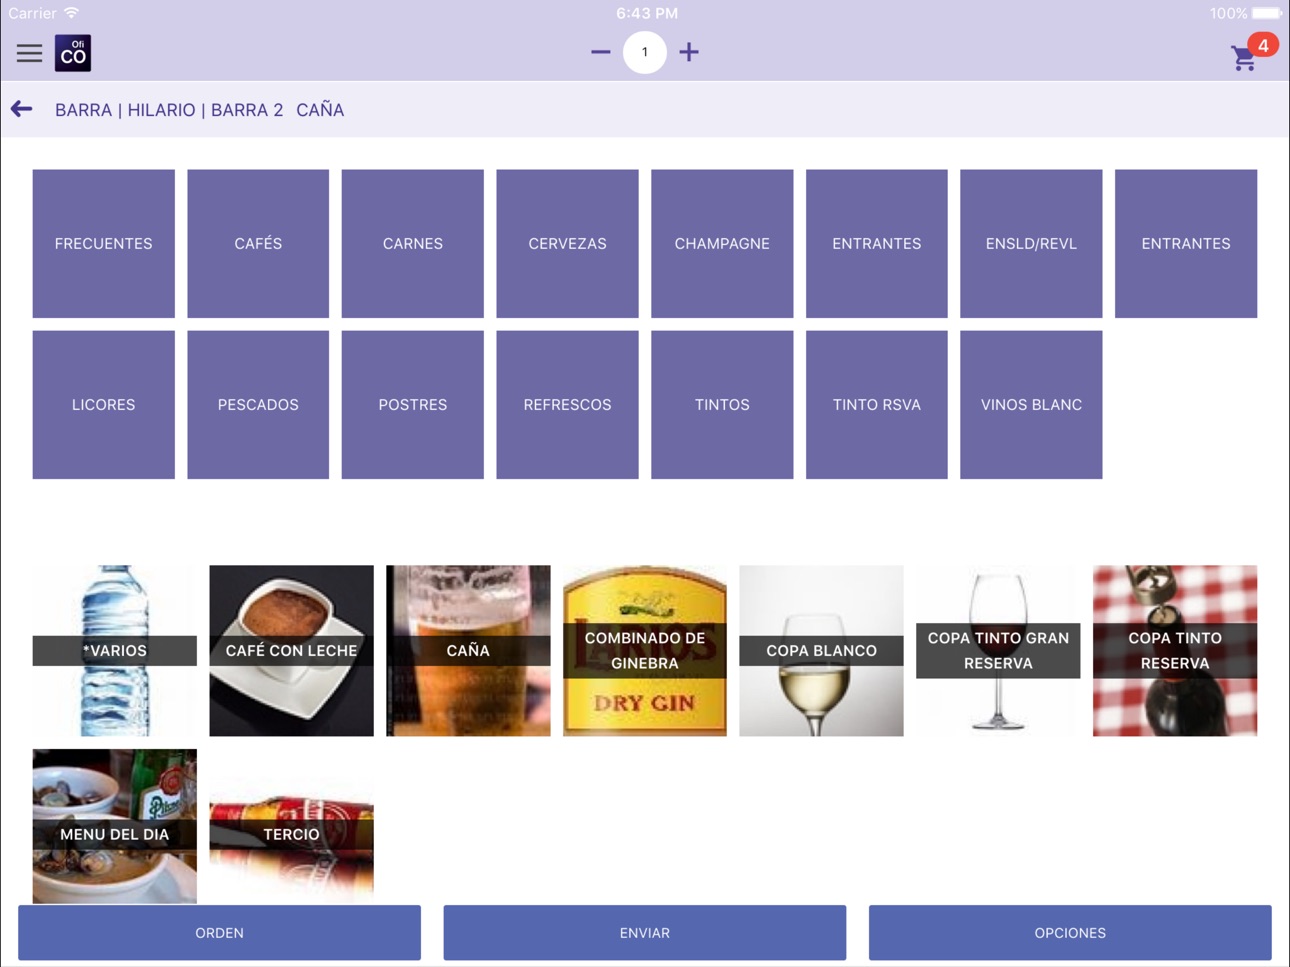Open the OPCIONES button
This screenshot has width=1290, height=967.
tap(1070, 933)
